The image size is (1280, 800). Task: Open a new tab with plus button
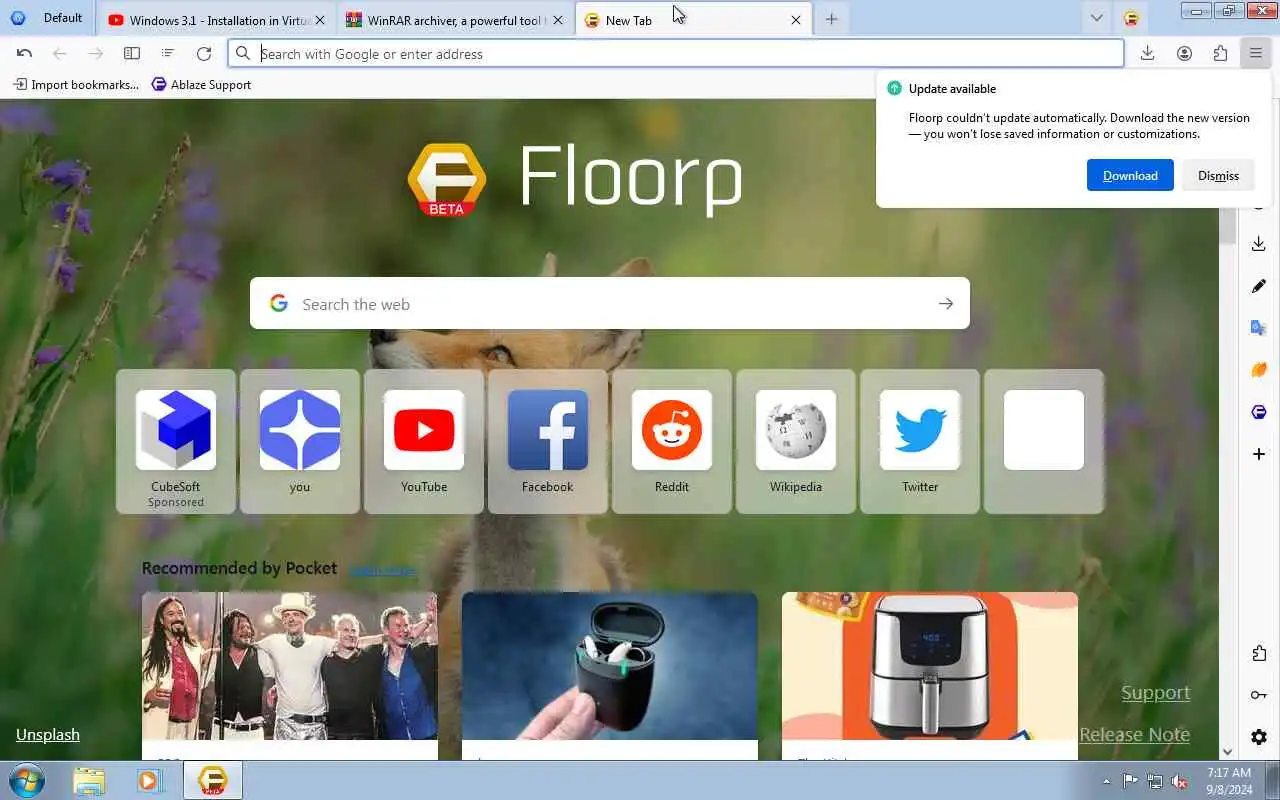[831, 19]
